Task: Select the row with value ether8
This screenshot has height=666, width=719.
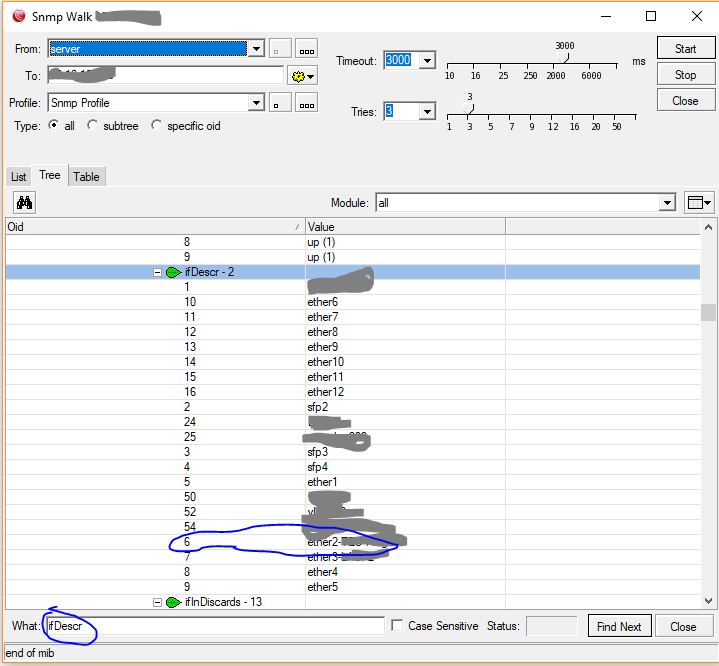Action: coord(353,332)
